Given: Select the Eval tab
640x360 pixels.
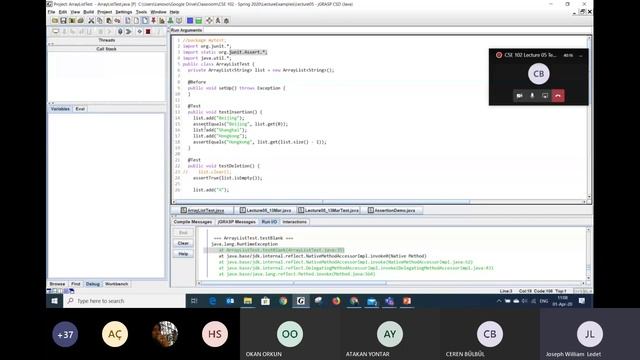Looking at the screenshot, I should [80, 109].
